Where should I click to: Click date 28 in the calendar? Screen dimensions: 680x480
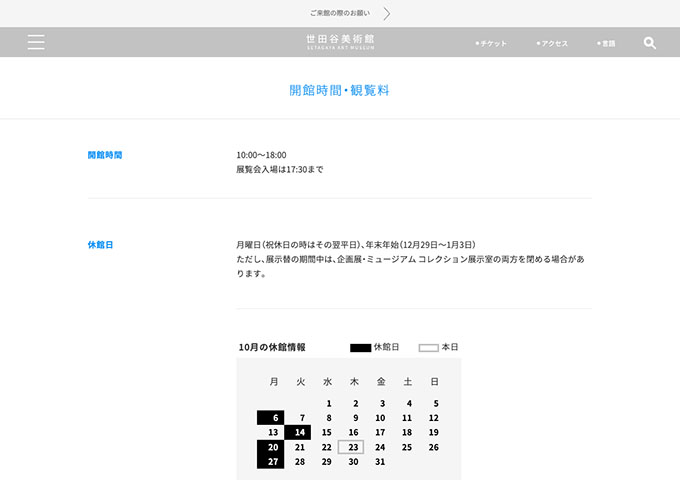tap(300, 461)
